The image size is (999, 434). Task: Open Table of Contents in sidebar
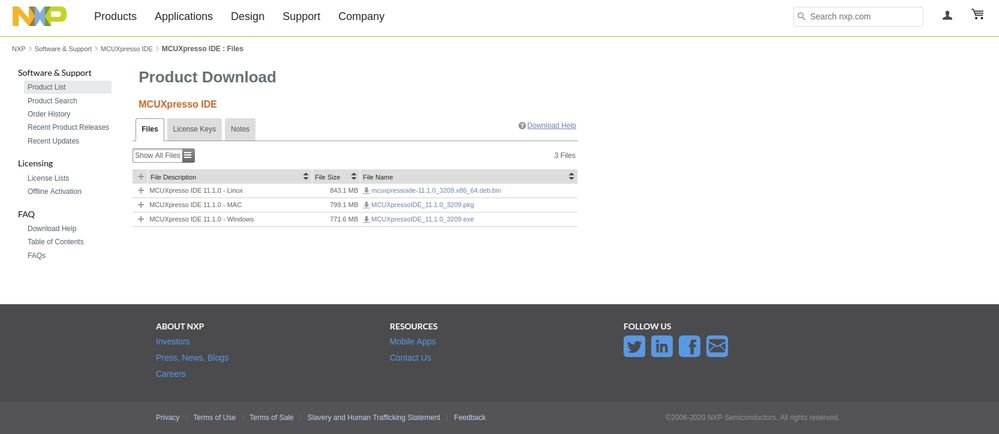[x=55, y=242]
